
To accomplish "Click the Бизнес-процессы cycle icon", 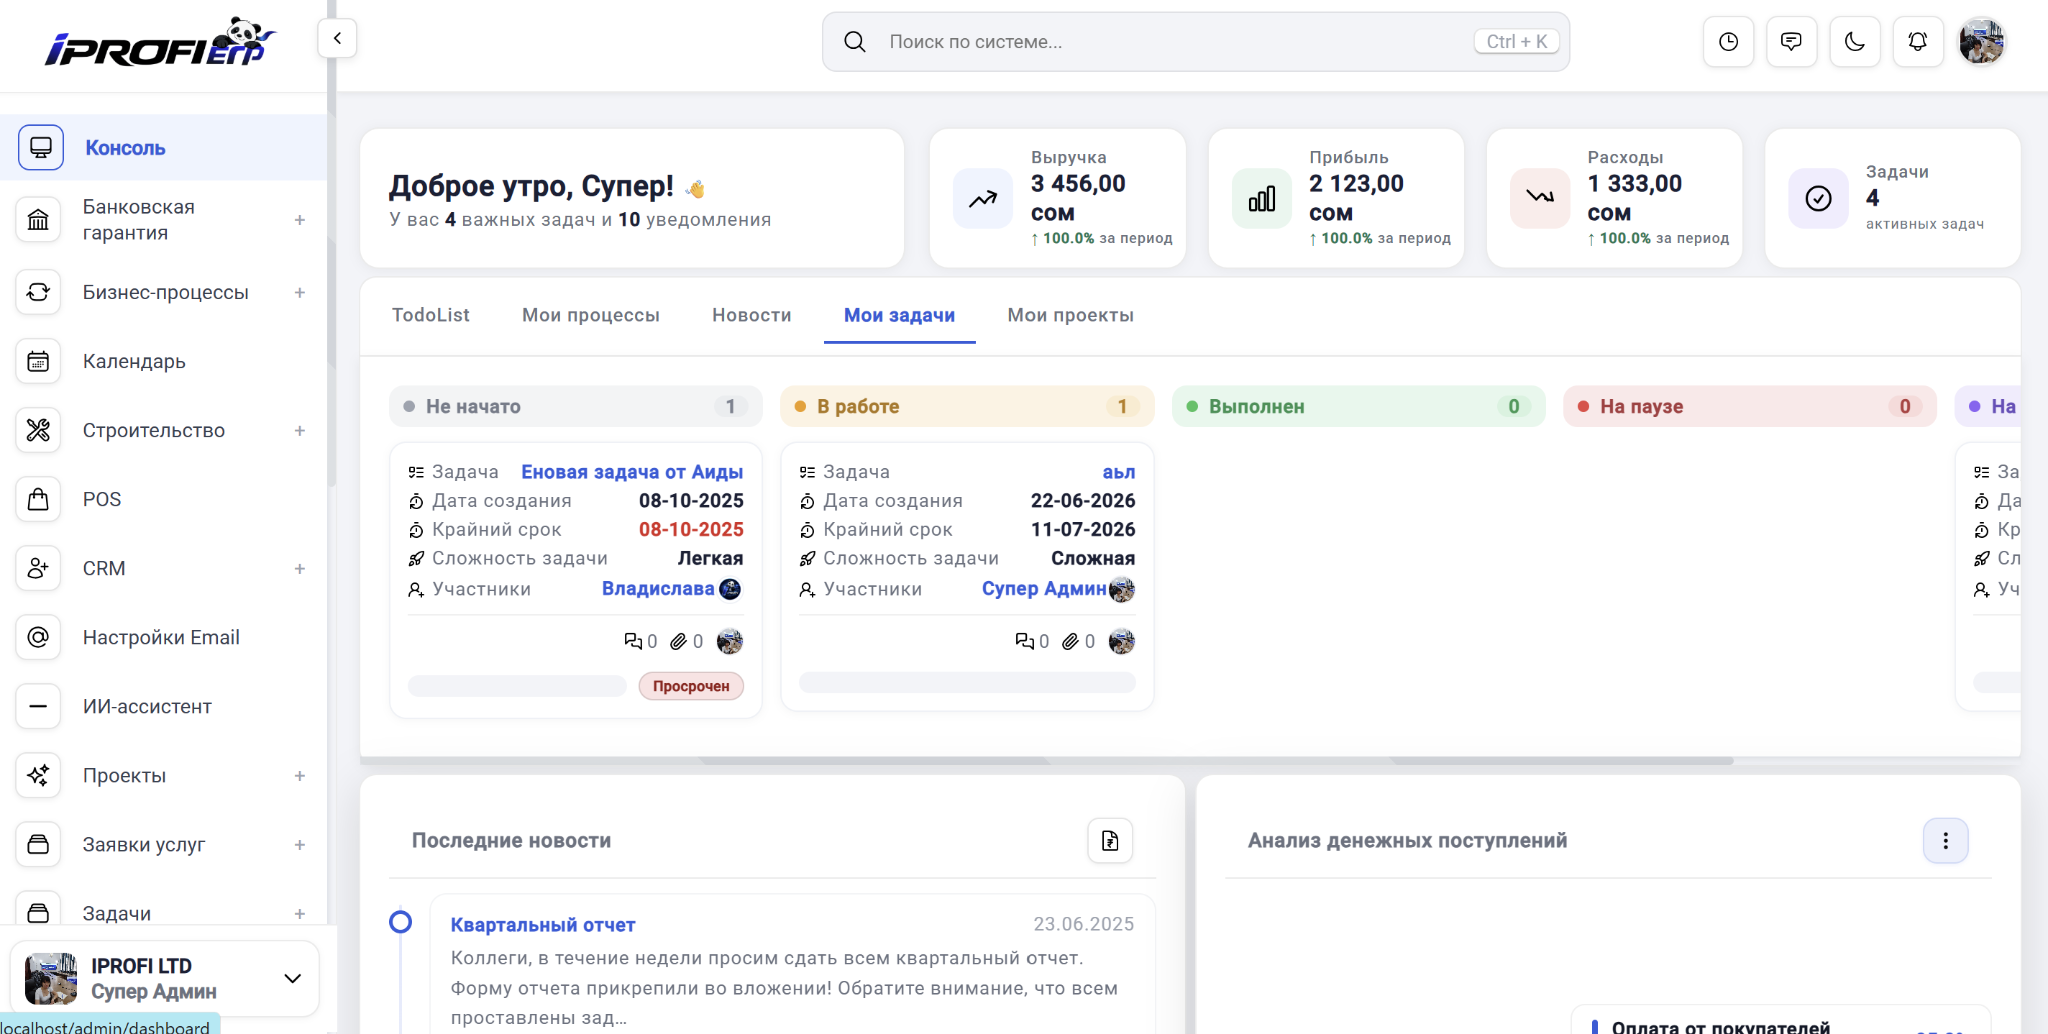I will coord(38,292).
